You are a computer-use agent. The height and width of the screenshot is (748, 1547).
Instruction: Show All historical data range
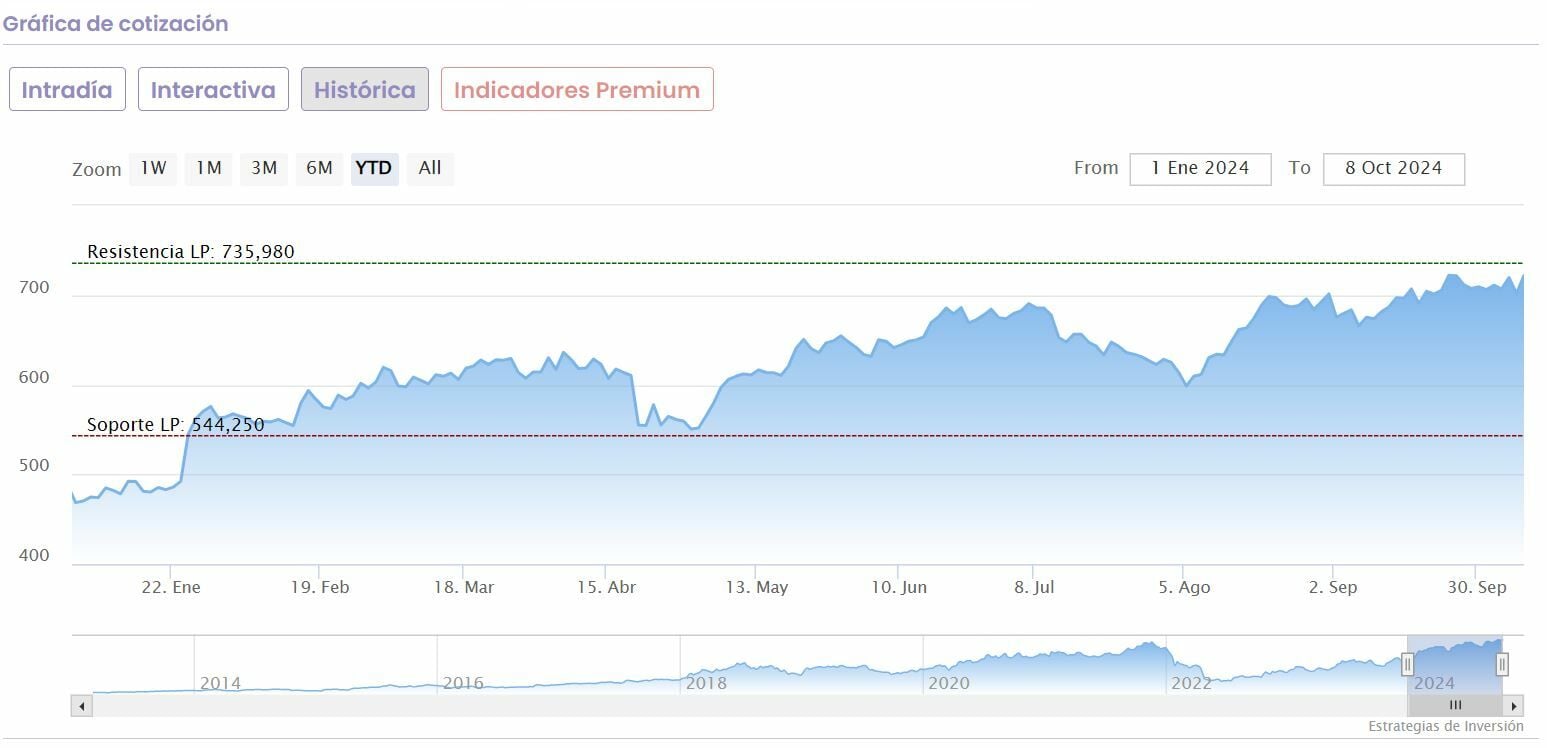point(430,168)
